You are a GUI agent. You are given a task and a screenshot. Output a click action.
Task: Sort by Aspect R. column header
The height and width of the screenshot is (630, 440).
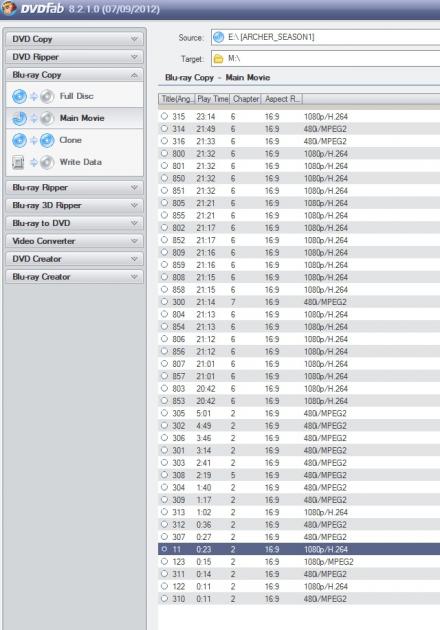(282, 99)
